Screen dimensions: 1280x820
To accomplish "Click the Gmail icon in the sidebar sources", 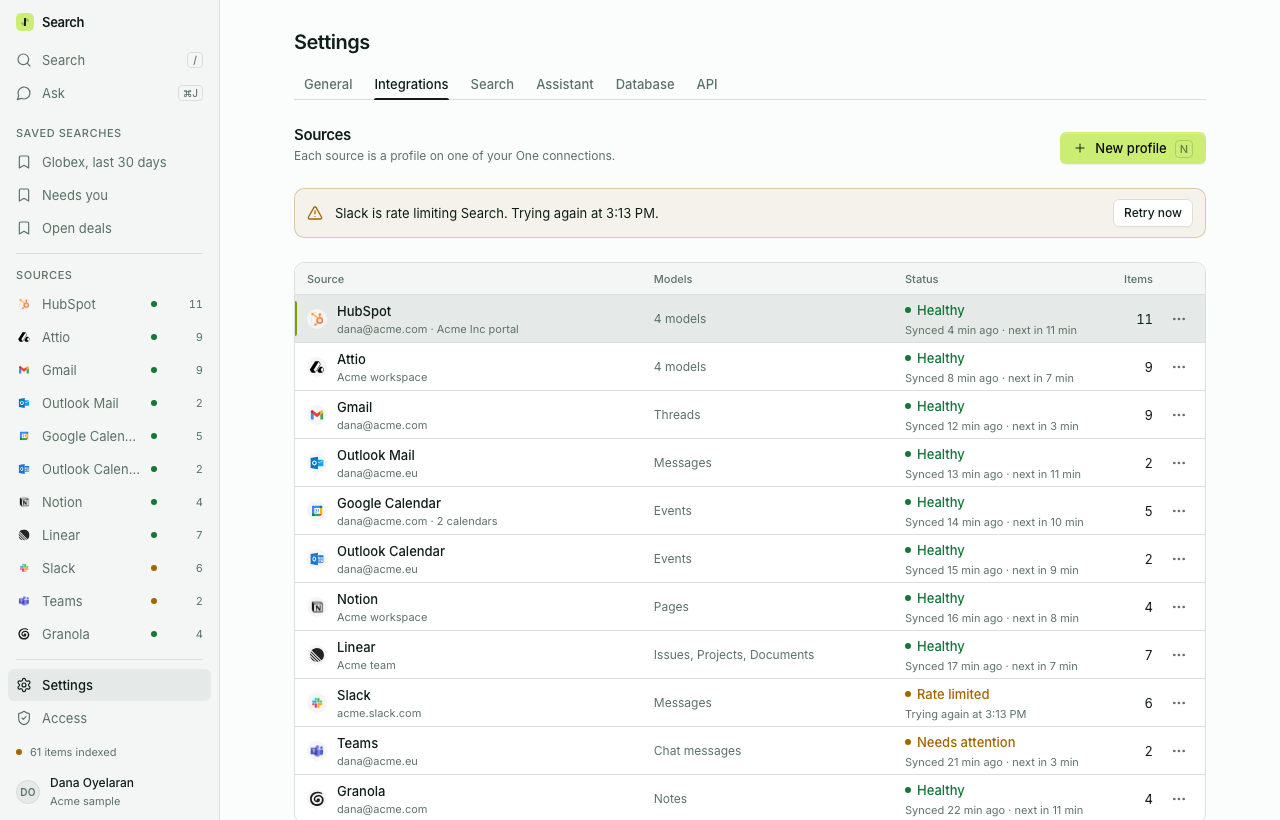I will point(24,370).
